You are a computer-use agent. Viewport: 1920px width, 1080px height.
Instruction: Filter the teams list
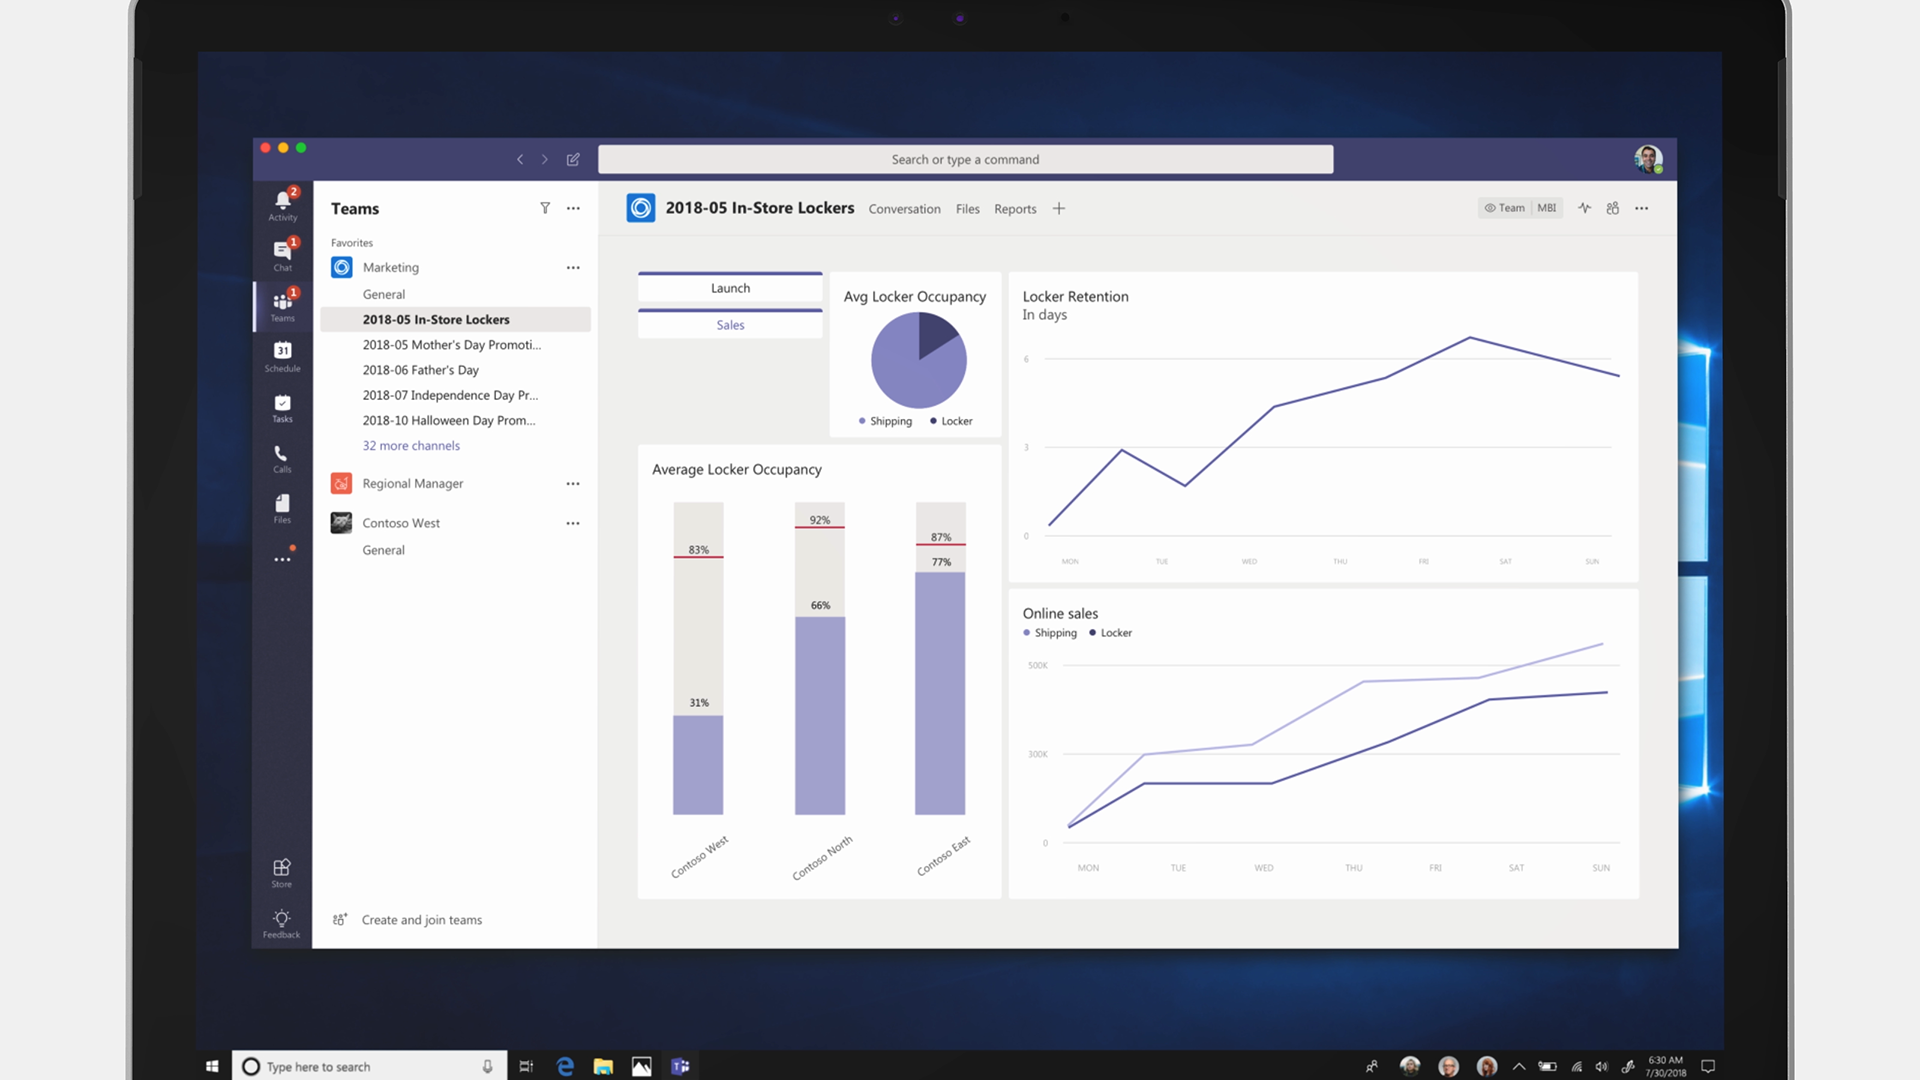pos(545,208)
